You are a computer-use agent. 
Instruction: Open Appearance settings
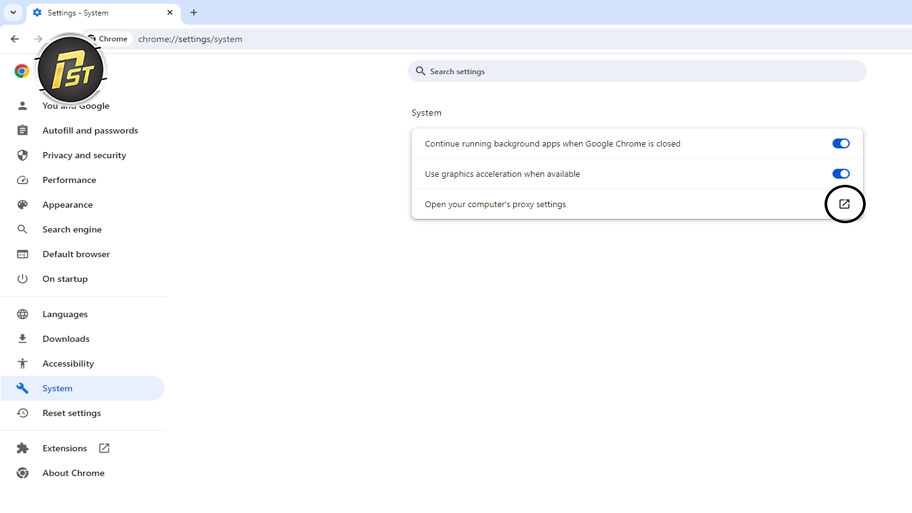pyautogui.click(x=67, y=205)
